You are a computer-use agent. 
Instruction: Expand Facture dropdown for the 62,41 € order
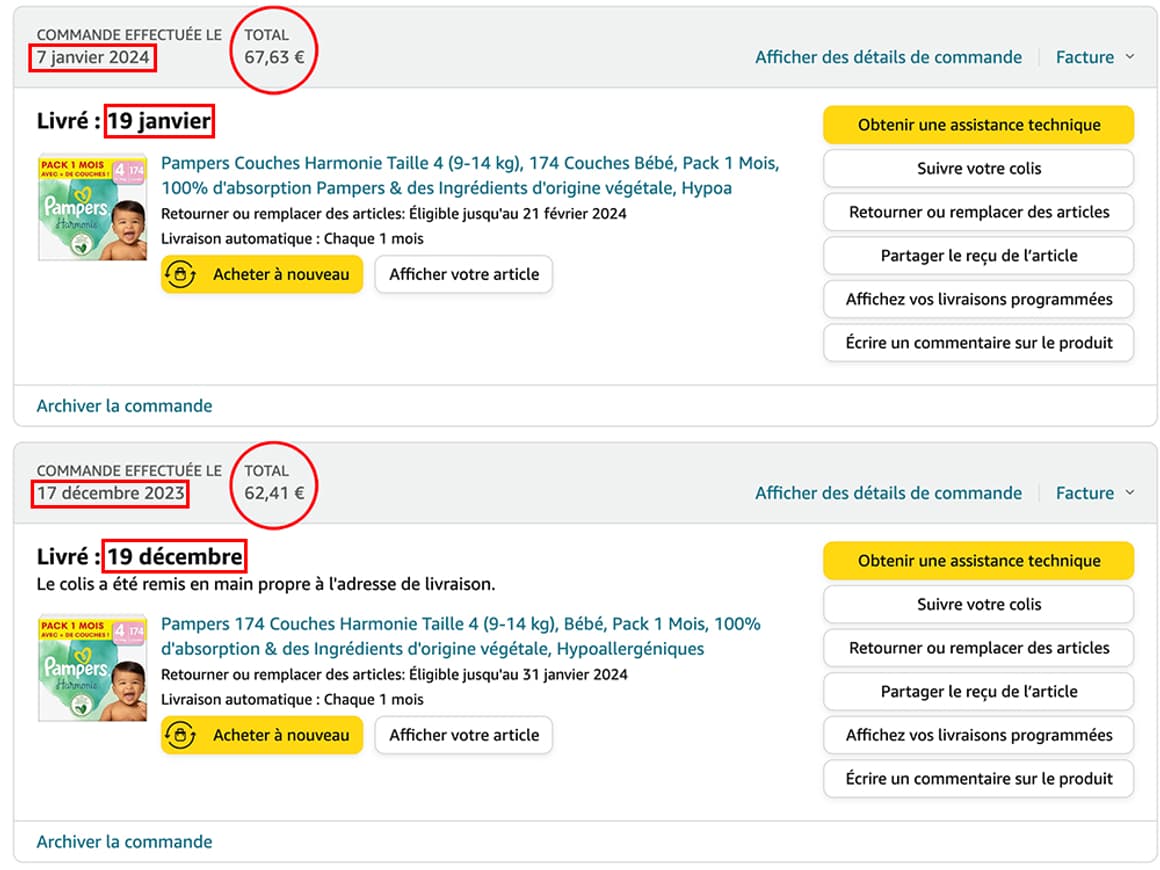point(1095,493)
